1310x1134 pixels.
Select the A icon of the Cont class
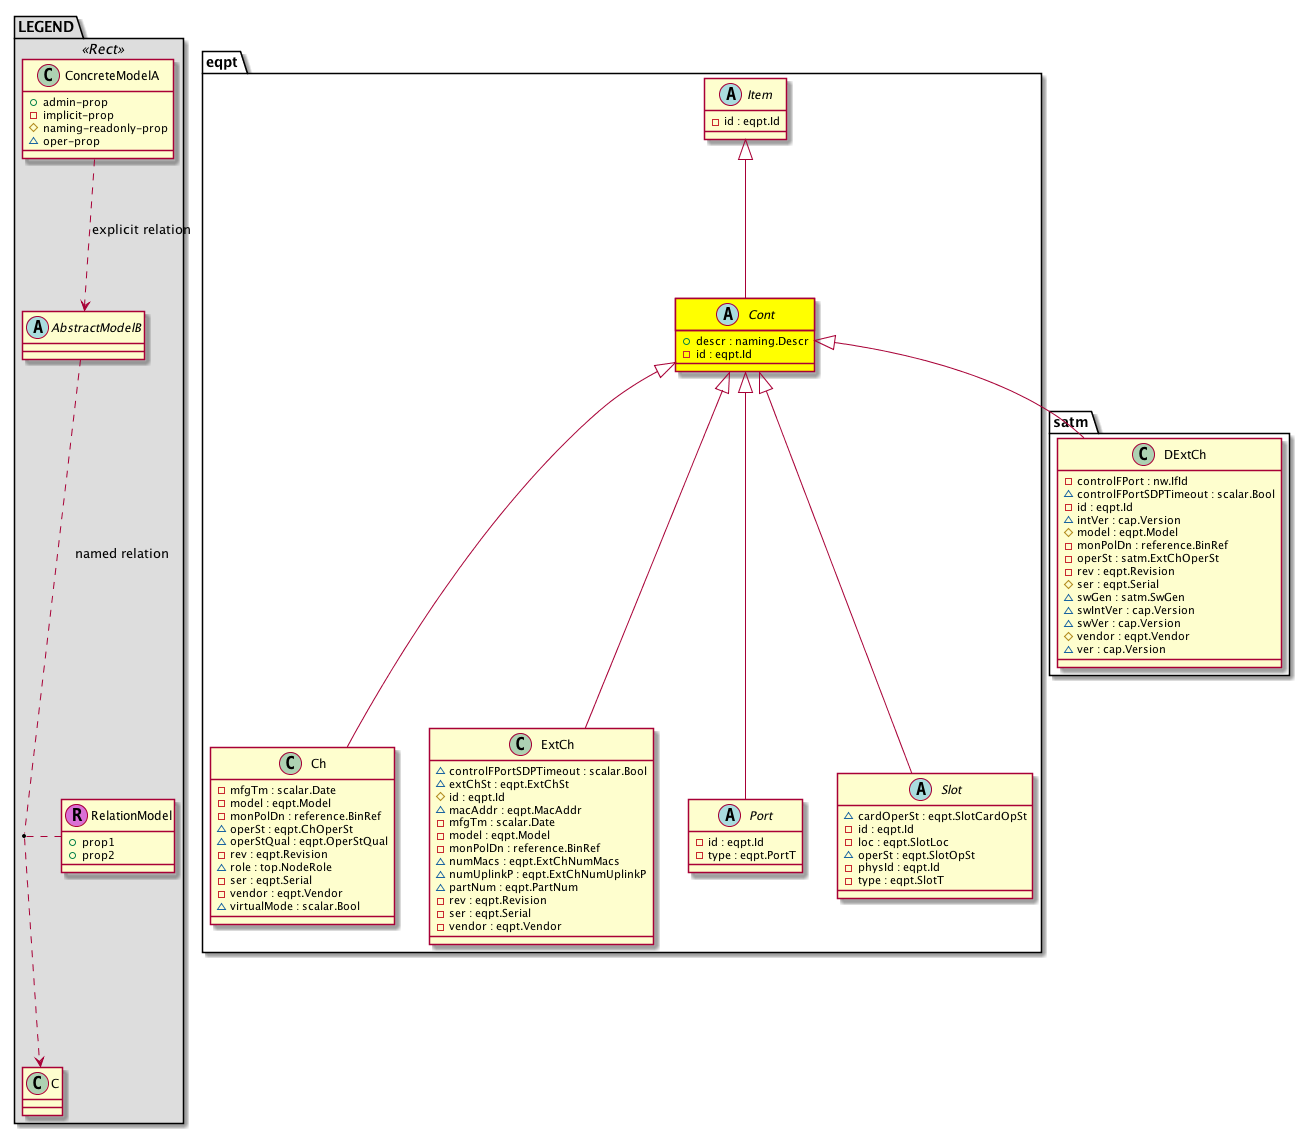coord(729,314)
